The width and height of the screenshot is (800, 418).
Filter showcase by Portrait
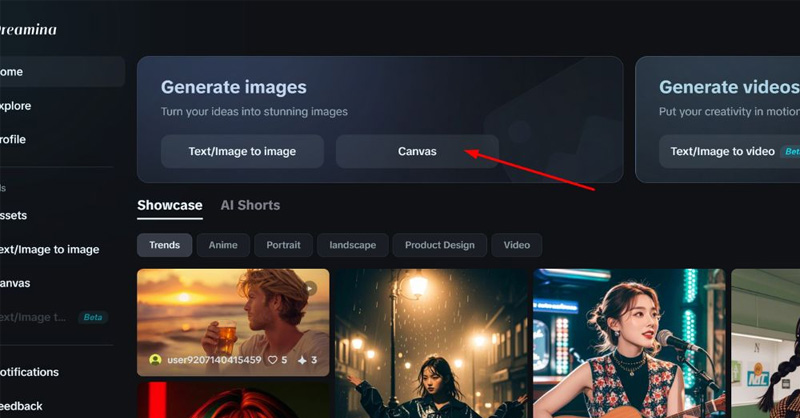click(283, 245)
